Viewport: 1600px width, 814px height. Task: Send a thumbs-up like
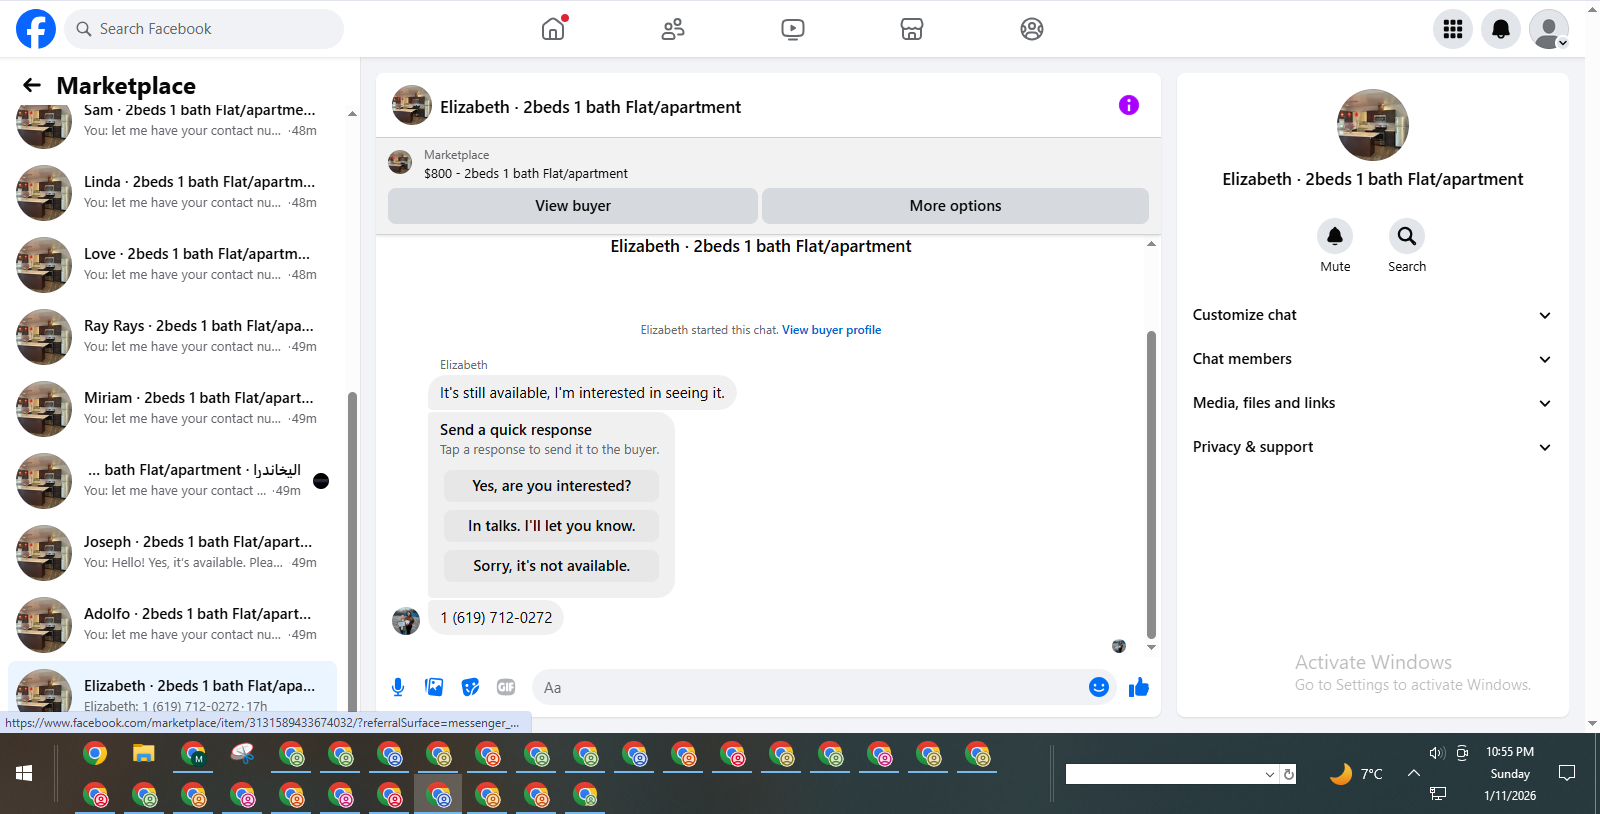click(x=1138, y=687)
